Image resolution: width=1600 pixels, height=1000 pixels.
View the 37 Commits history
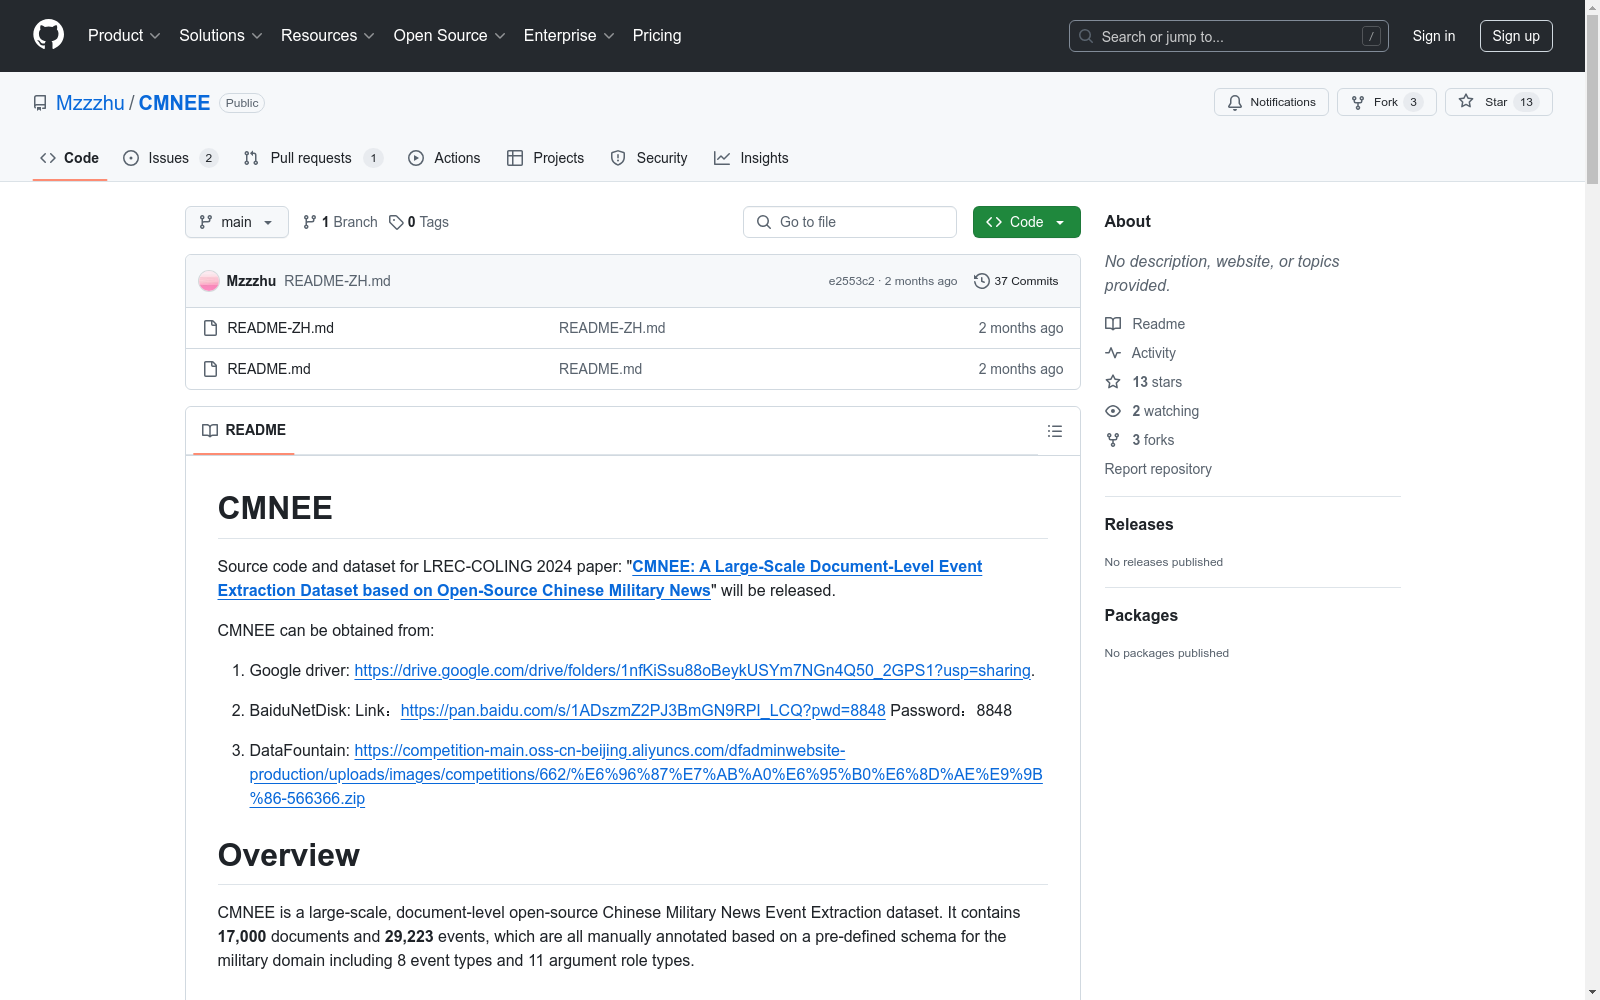pos(1016,281)
